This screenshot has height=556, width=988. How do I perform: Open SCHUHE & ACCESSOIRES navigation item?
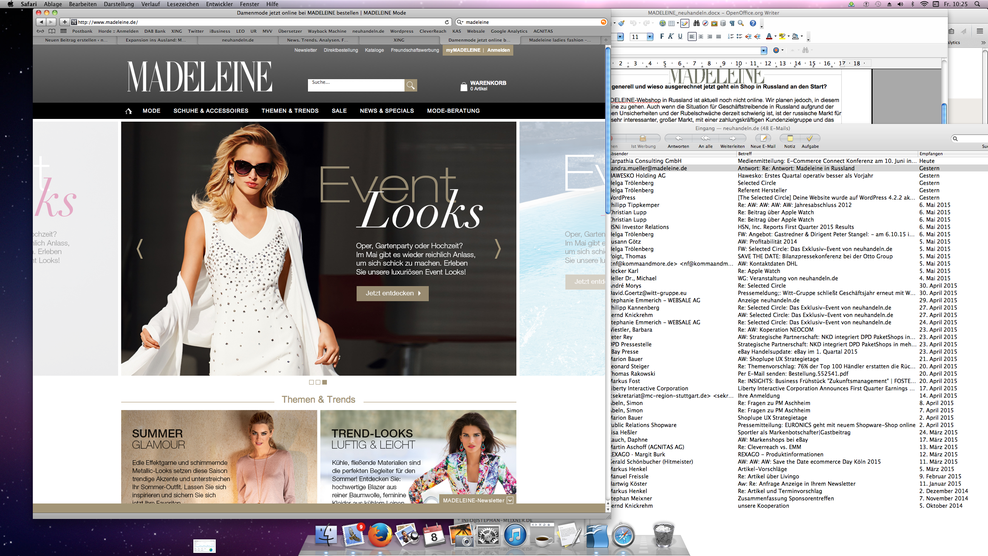click(x=211, y=111)
